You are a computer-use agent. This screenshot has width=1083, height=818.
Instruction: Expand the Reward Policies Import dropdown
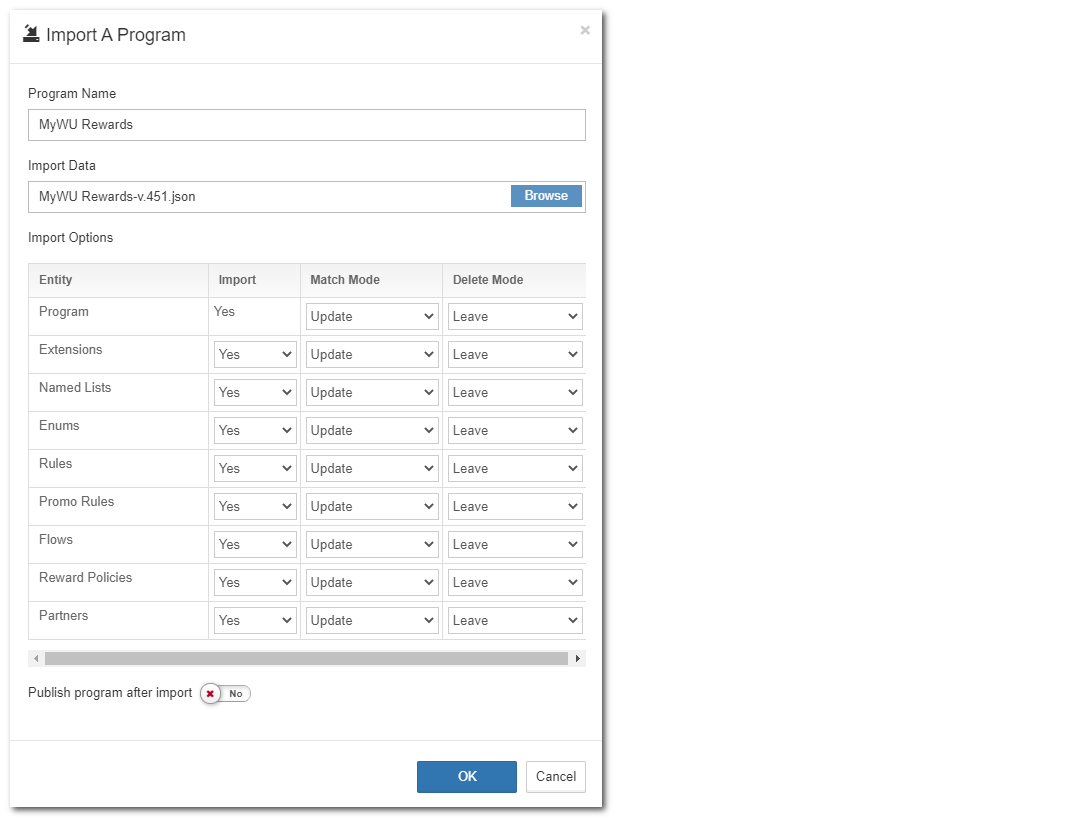255,583
